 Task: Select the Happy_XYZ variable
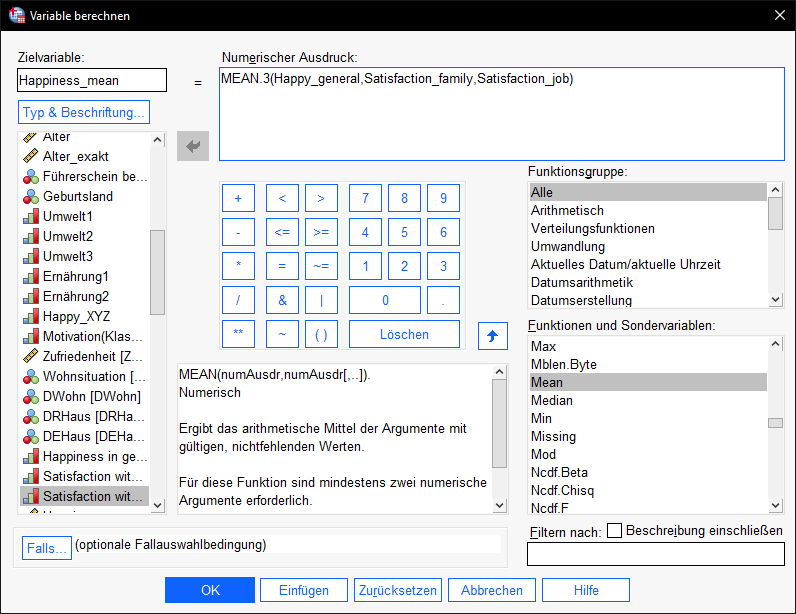tap(84, 316)
